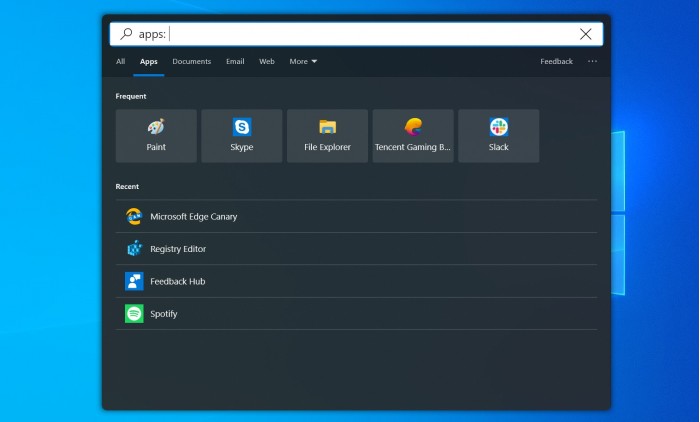The height and width of the screenshot is (422, 700).
Task: Expand the More filter dropdown
Action: click(x=303, y=62)
